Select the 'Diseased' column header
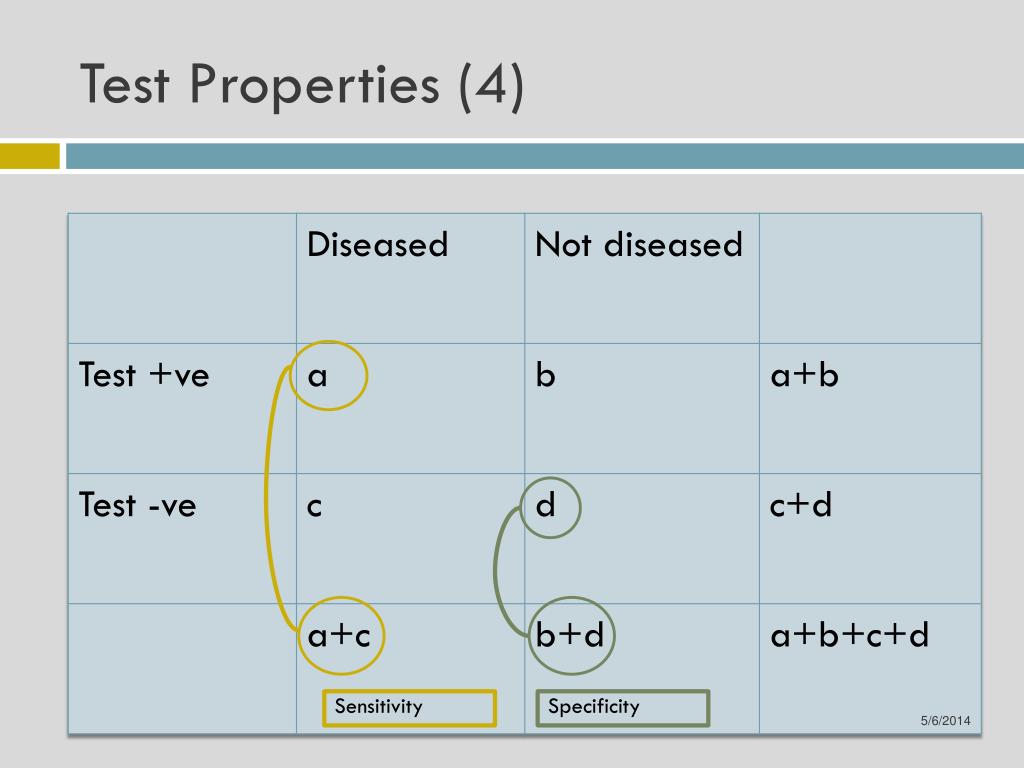Viewport: 1024px width, 768px height. (x=377, y=245)
